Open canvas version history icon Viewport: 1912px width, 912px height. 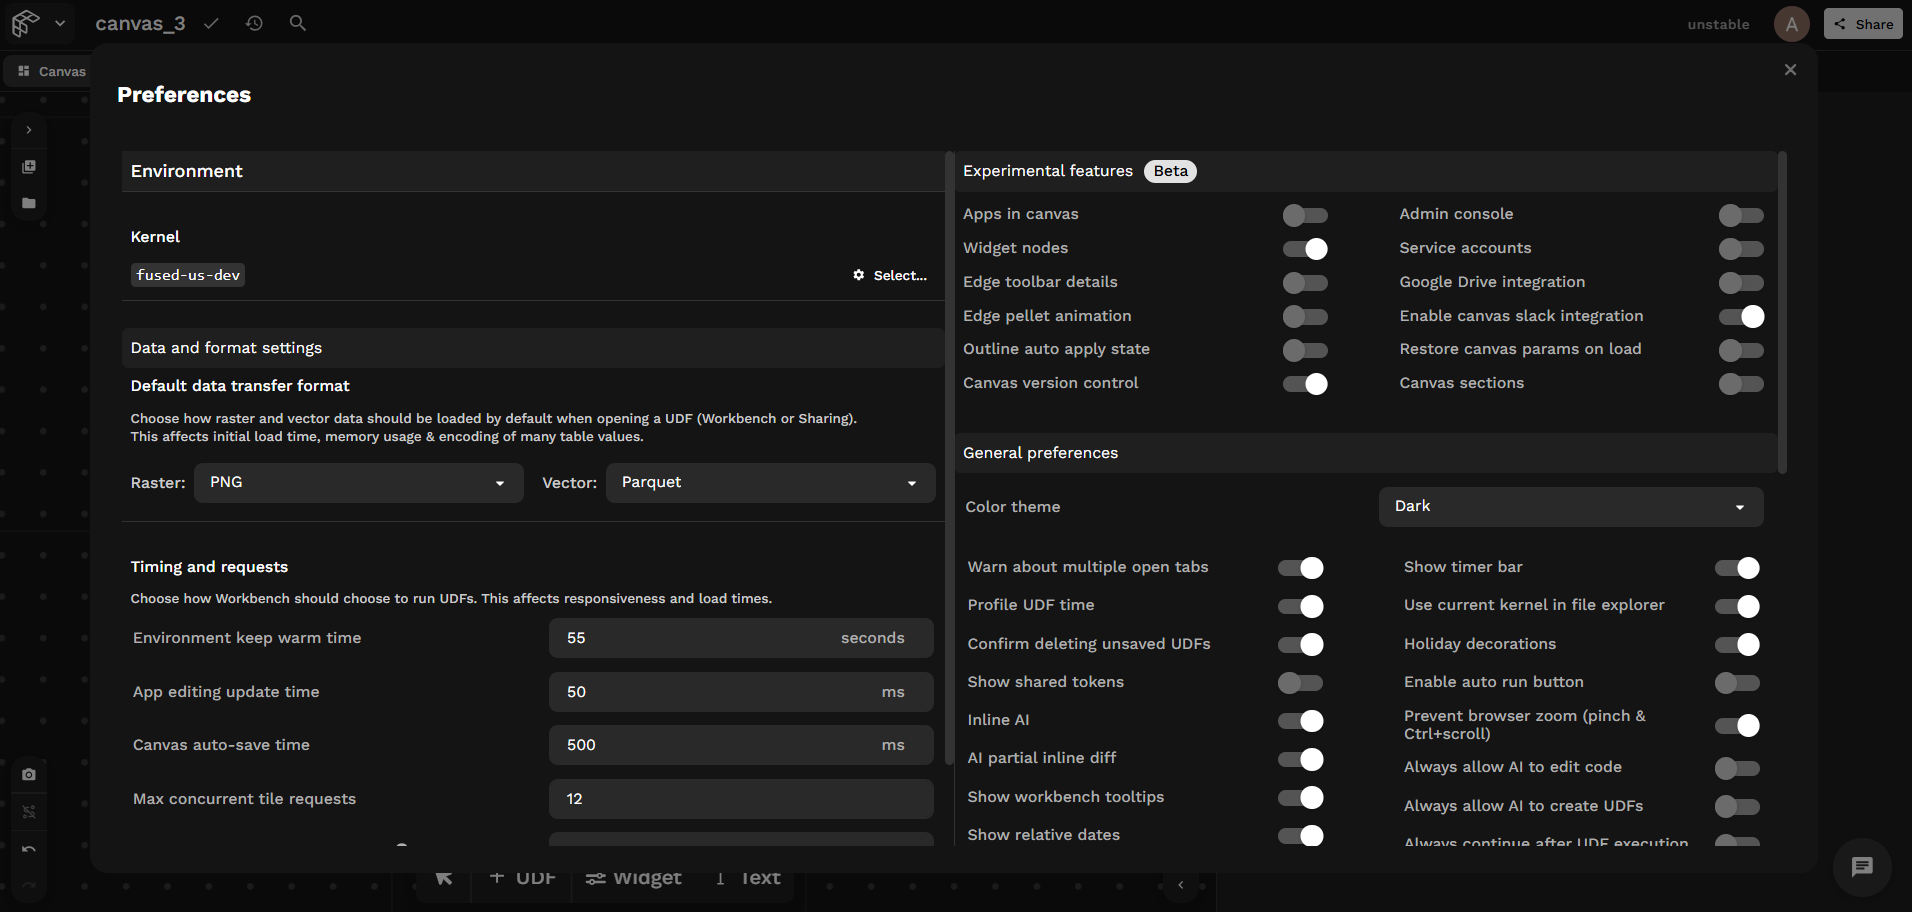254,23
